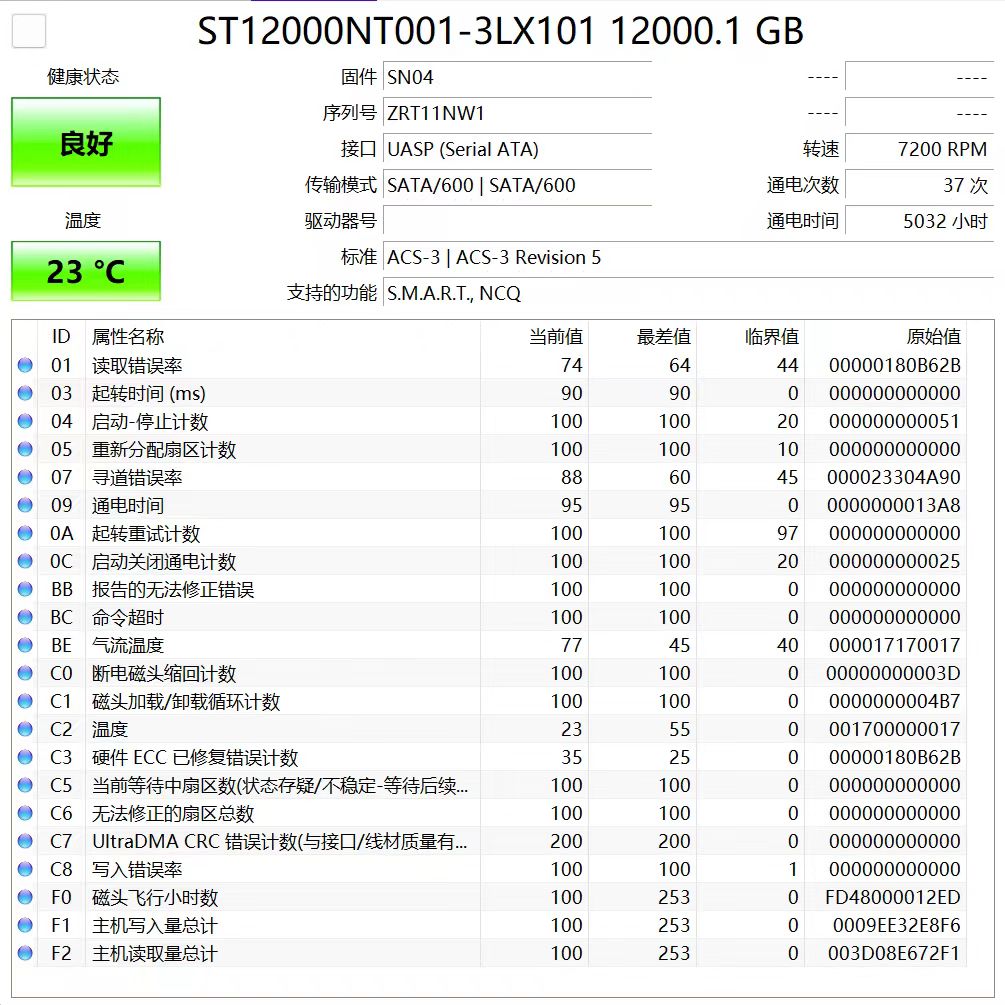Click the green 健康状态 indicator showing 良好
Viewport: 1005px width, 1005px height.
85,142
